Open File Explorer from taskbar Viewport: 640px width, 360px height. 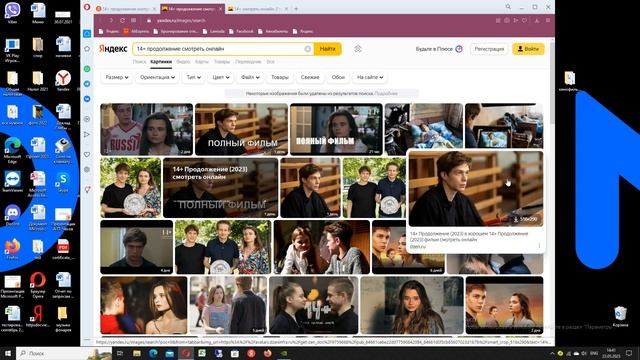[x=136, y=353]
